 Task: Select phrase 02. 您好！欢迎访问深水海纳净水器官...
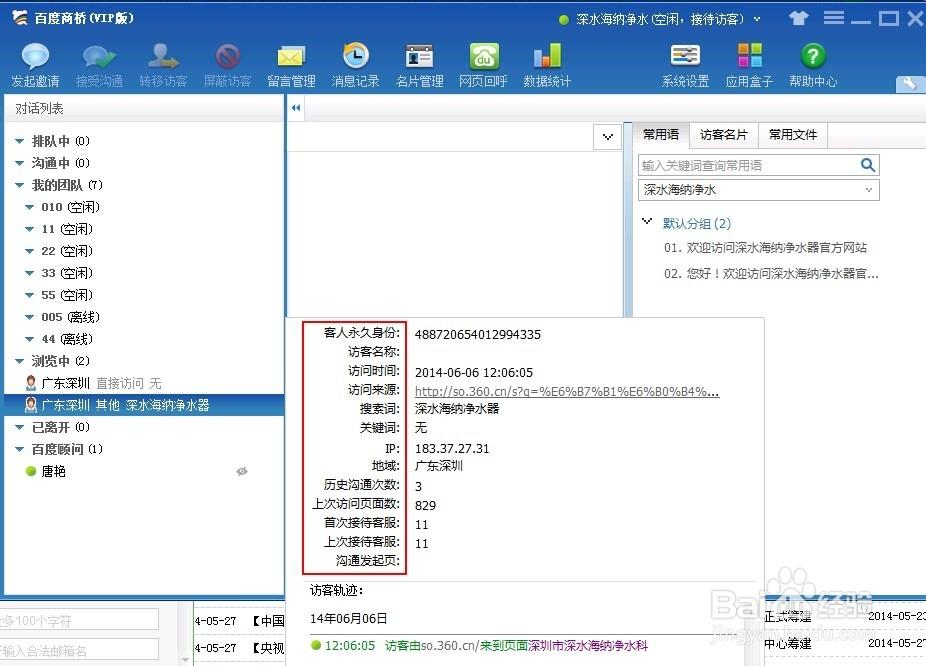pos(771,273)
